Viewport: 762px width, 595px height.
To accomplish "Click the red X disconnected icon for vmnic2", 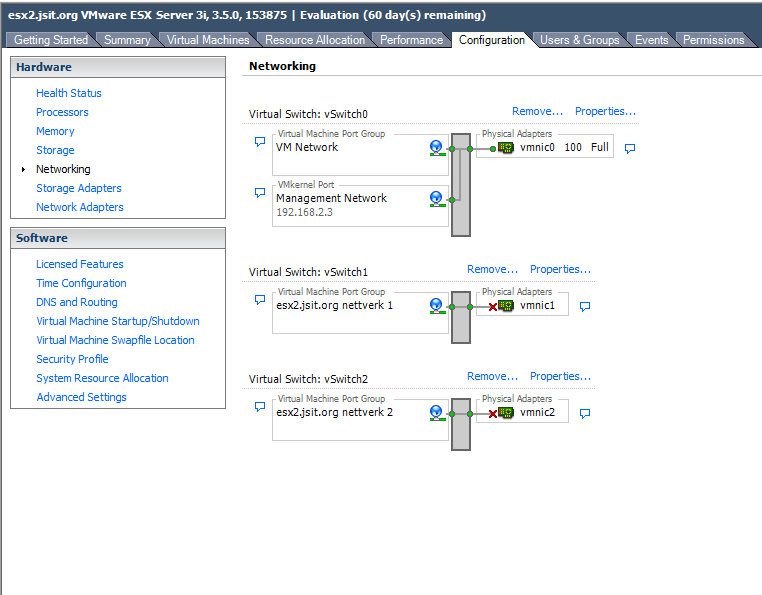I will (493, 414).
